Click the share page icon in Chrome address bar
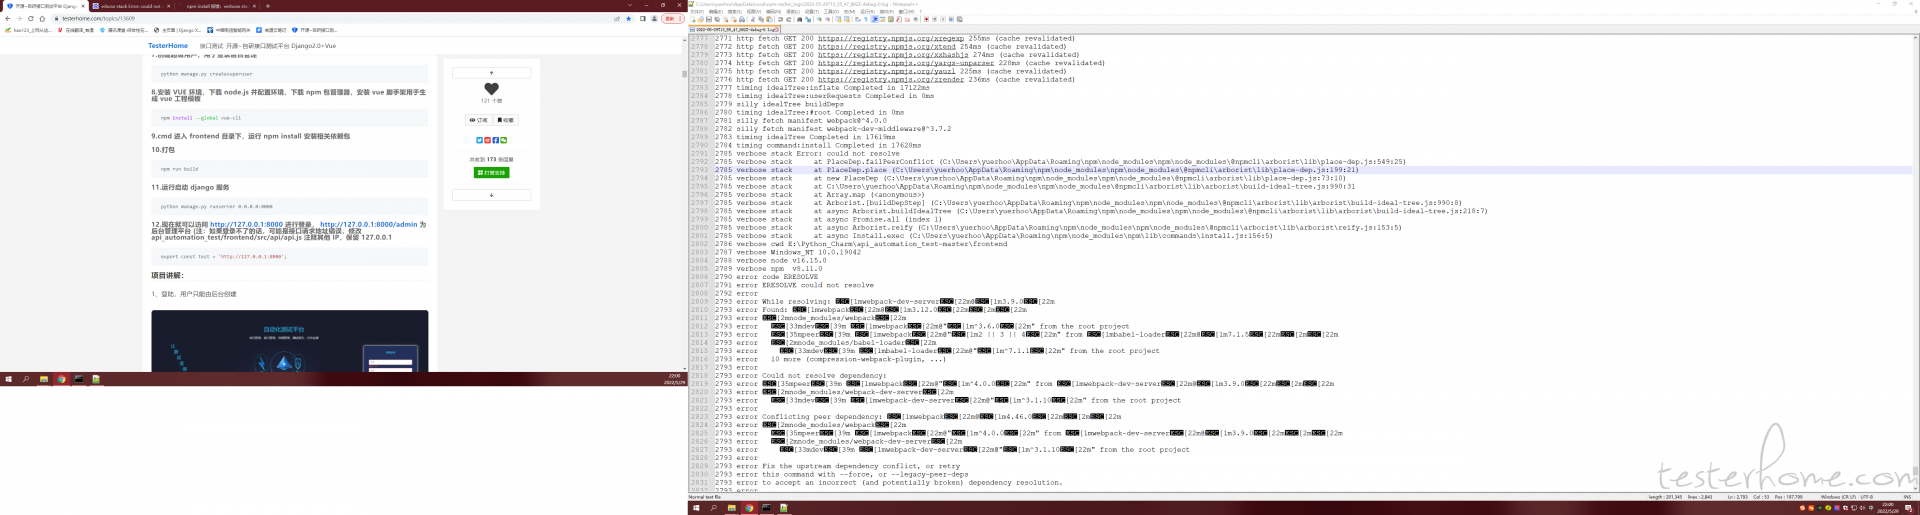 pyautogui.click(x=617, y=18)
